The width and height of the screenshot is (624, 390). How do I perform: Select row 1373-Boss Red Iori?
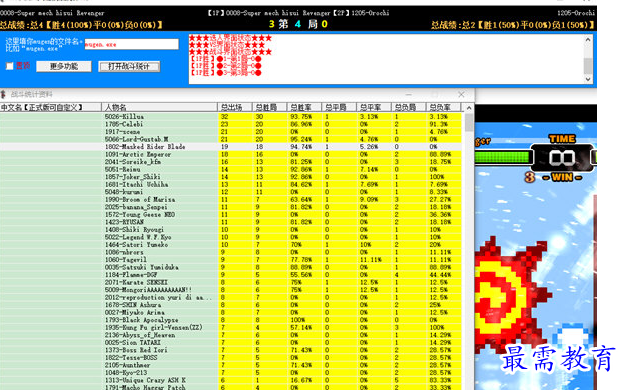click(x=231, y=351)
